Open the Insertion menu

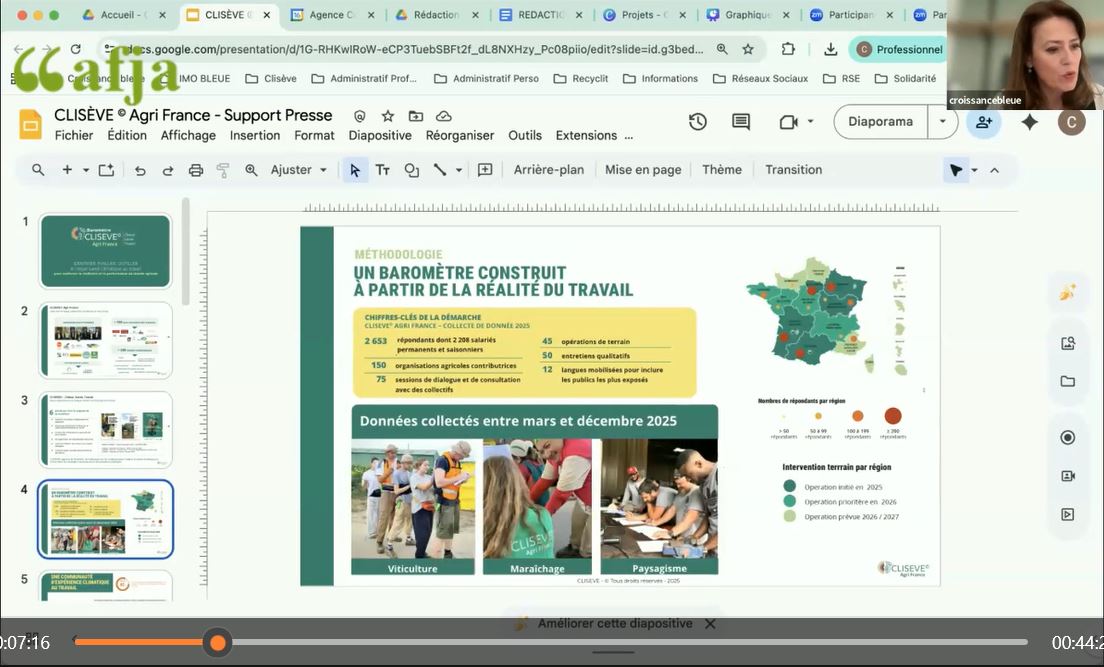(255, 135)
